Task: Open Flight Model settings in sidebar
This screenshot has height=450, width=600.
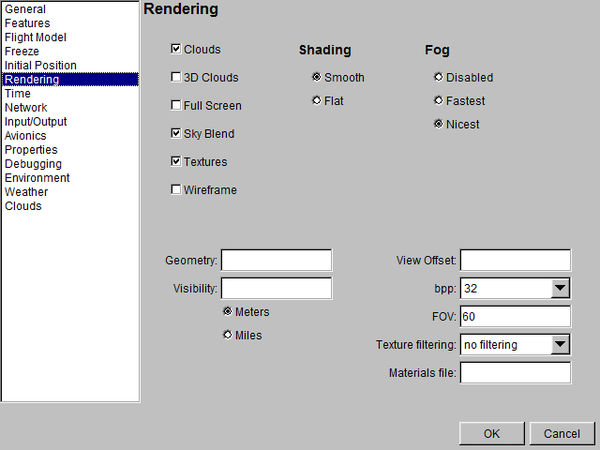Action: coord(38,38)
